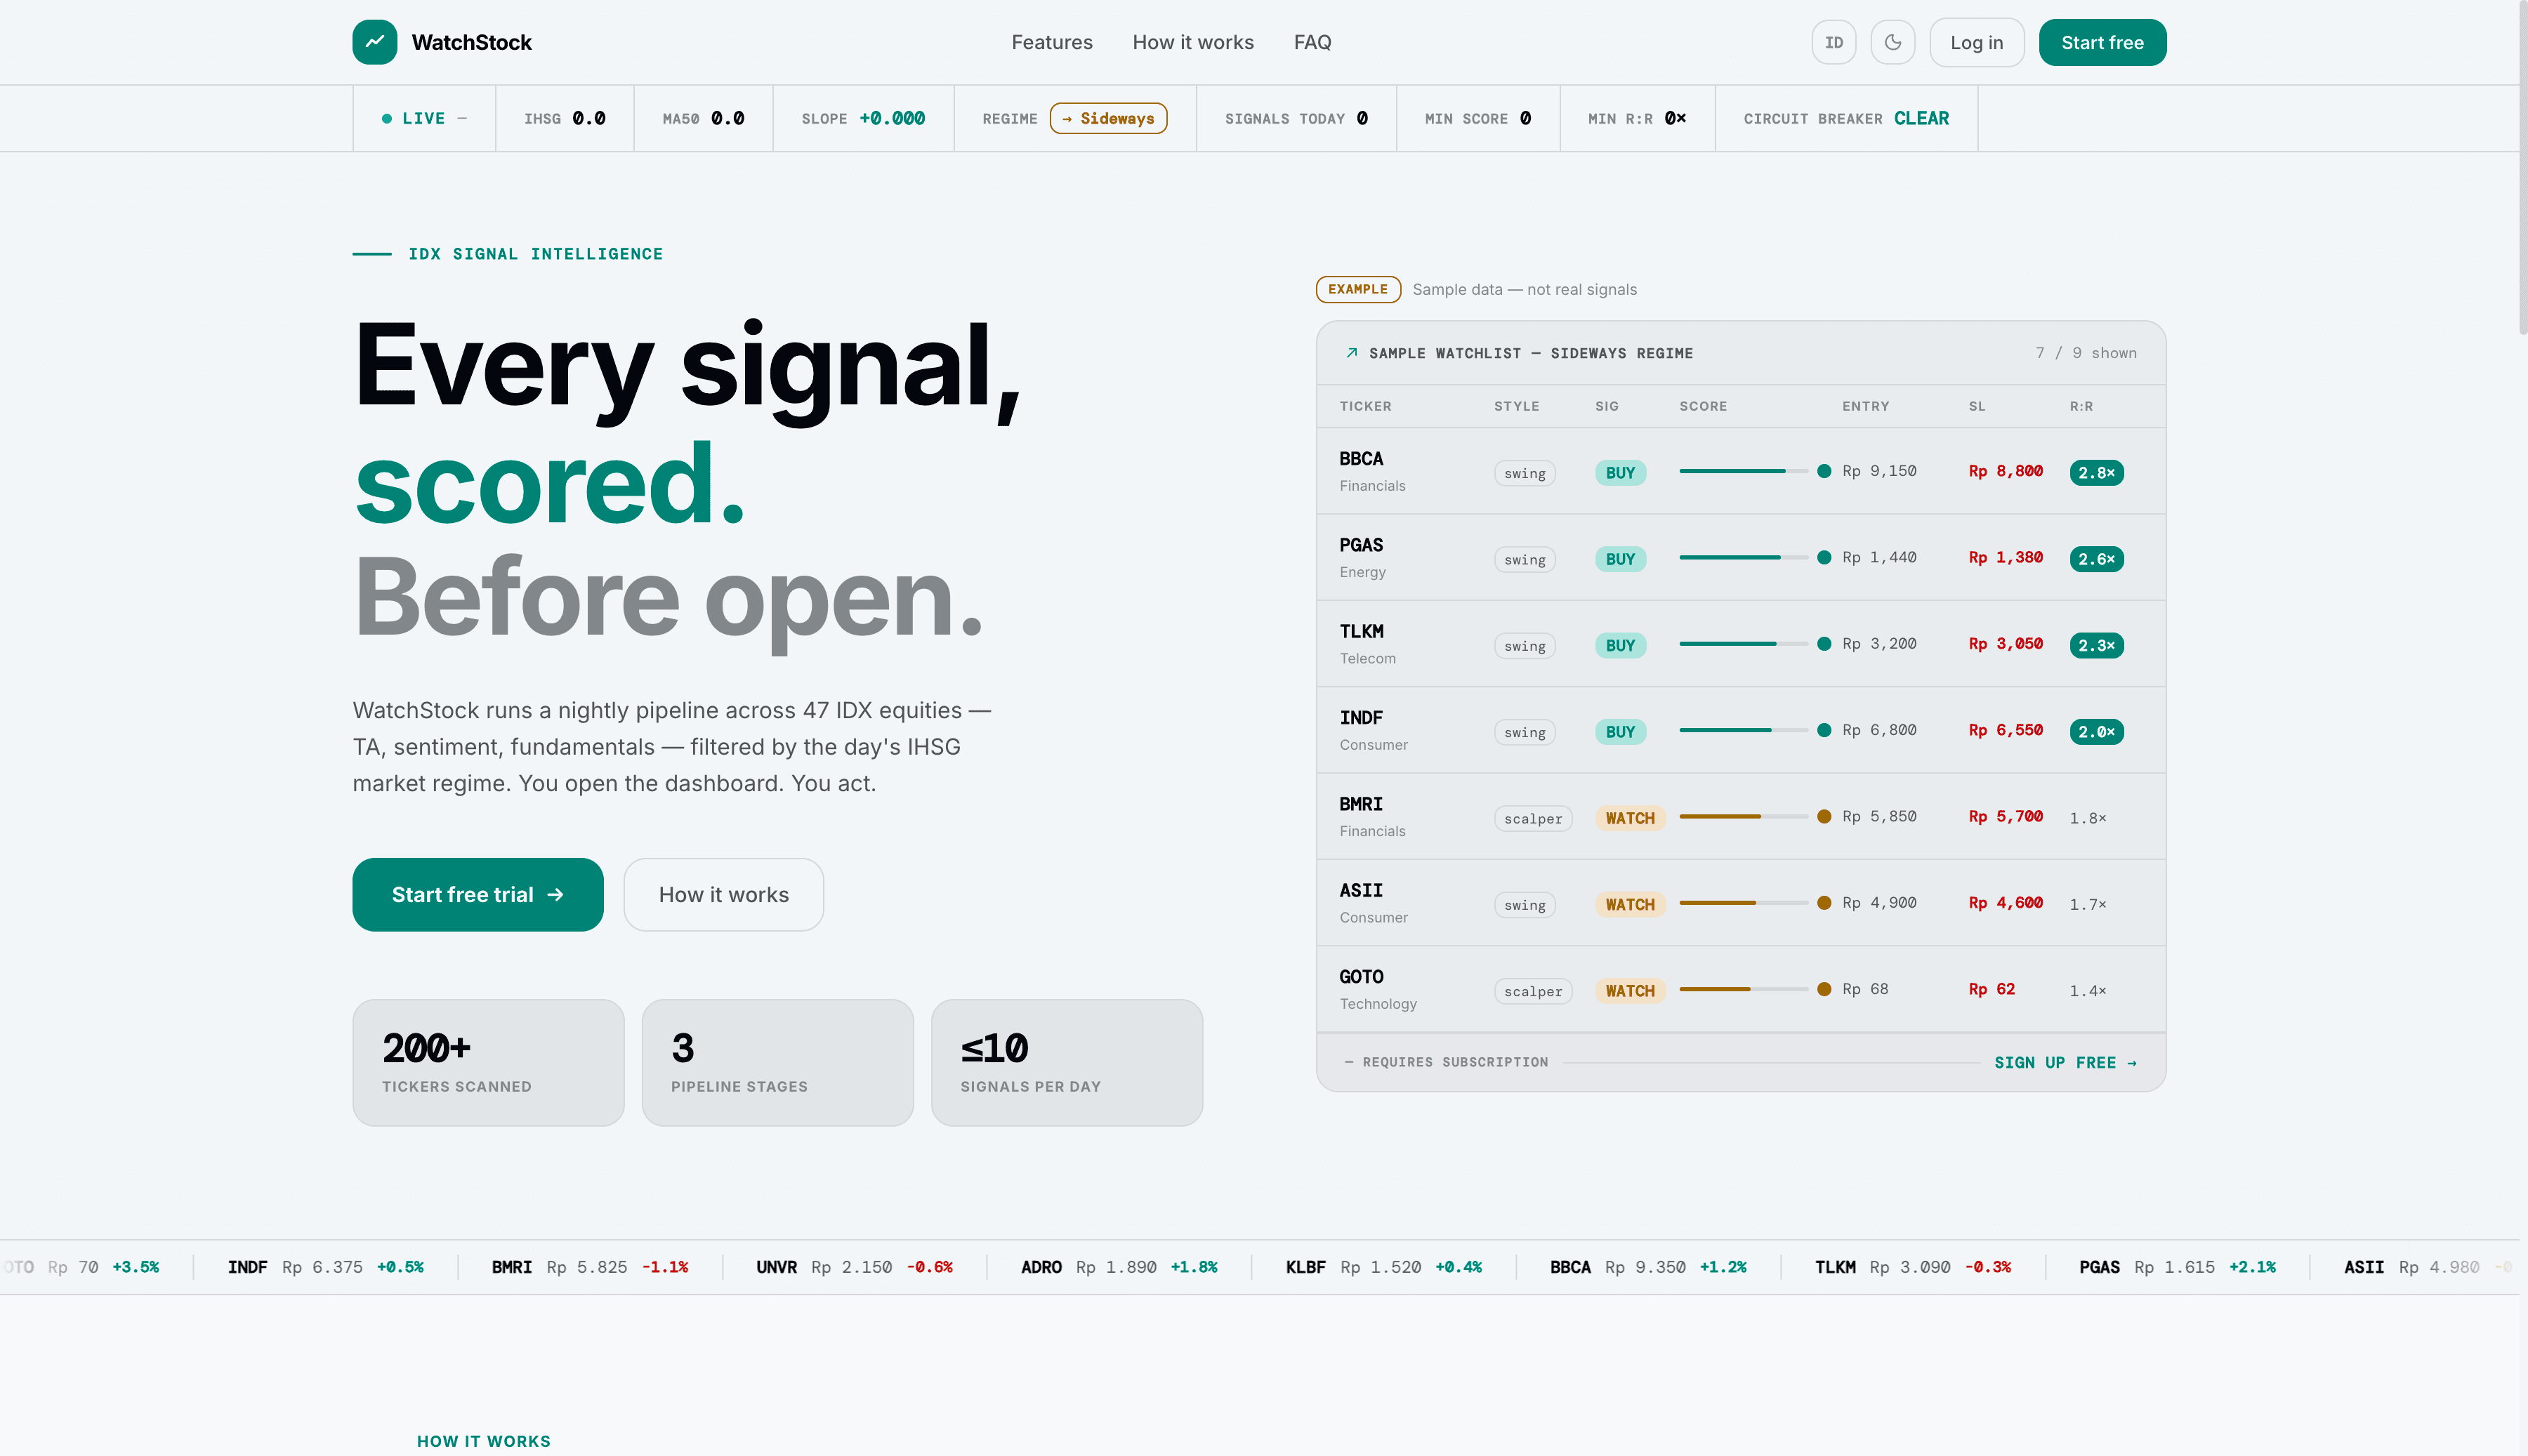Image resolution: width=2528 pixels, height=1456 pixels.
Task: Click the hero How it works button
Action: (x=724, y=894)
